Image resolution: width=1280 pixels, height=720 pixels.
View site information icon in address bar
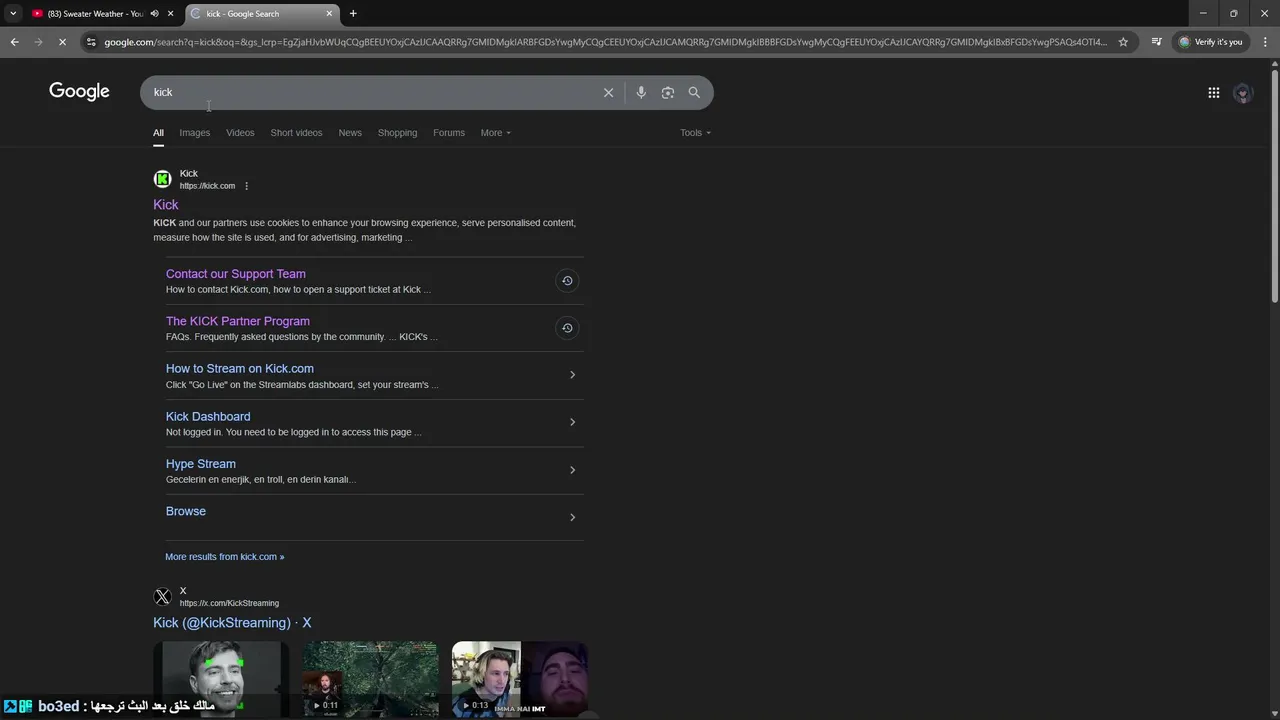point(91,42)
